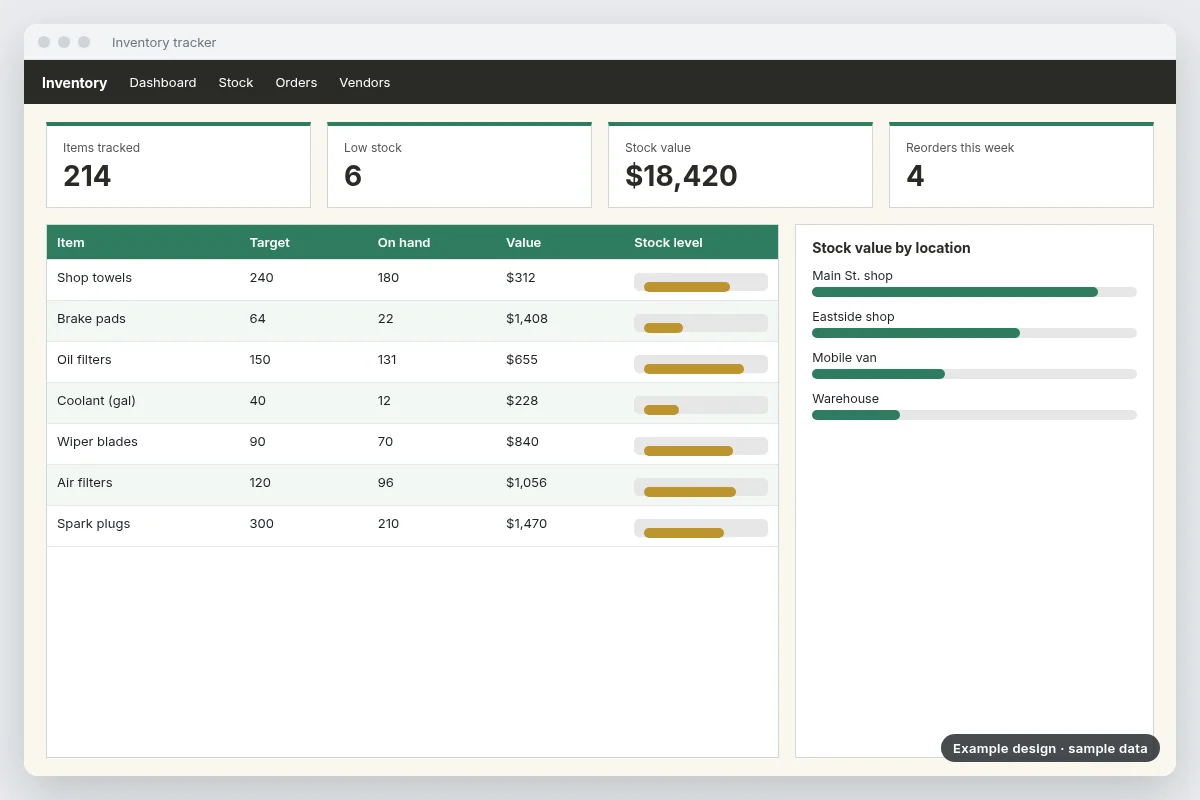Click the Main St. shop label
This screenshot has height=800, width=1200.
pyautogui.click(x=852, y=276)
